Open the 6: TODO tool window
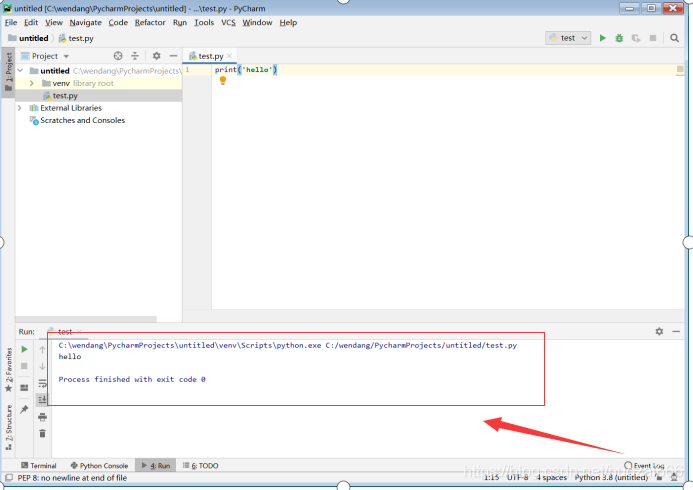 (201, 466)
